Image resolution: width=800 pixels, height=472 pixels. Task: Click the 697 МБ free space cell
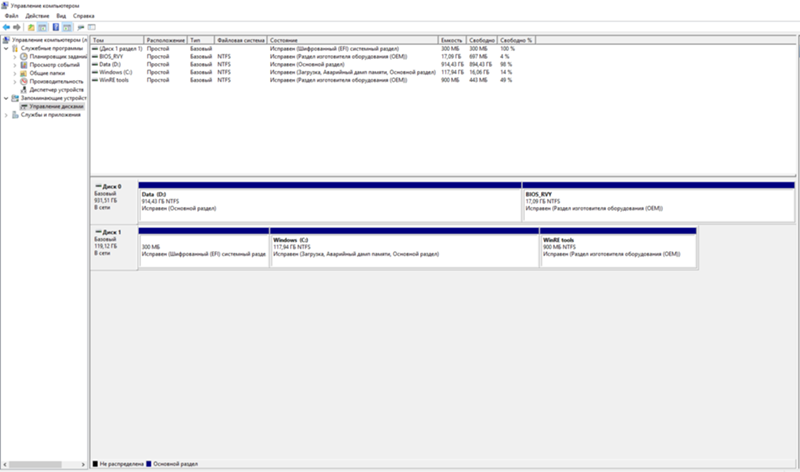pyautogui.click(x=478, y=57)
